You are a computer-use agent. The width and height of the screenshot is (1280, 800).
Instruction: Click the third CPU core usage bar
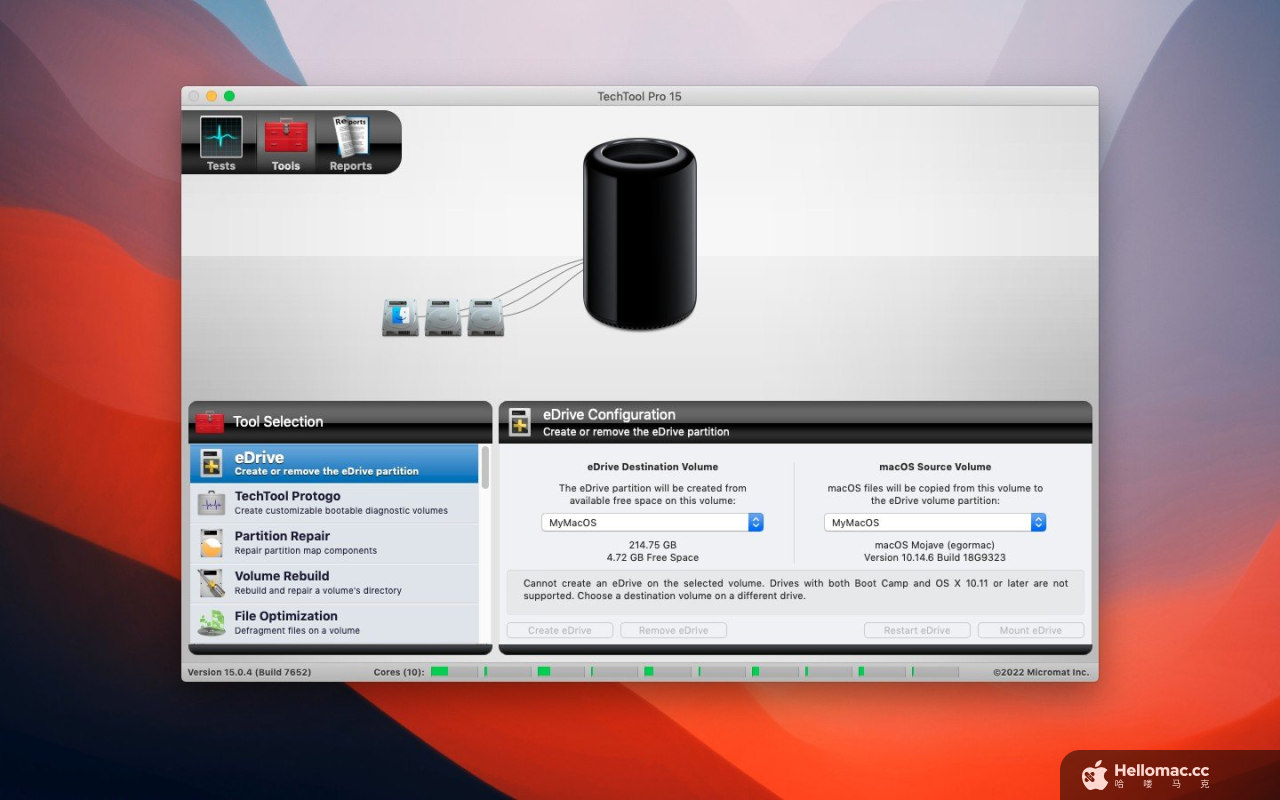tap(561, 672)
